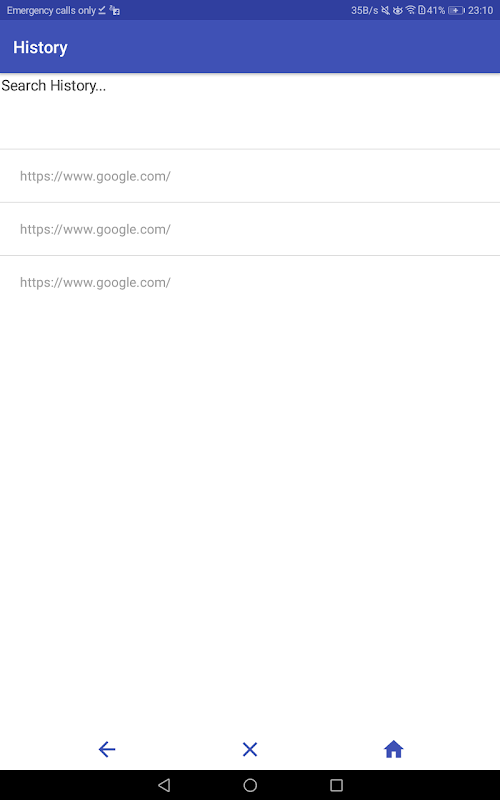Viewport: 500px width, 800px height.
Task: Tap the 23:10 clock in status bar
Action: [480, 10]
